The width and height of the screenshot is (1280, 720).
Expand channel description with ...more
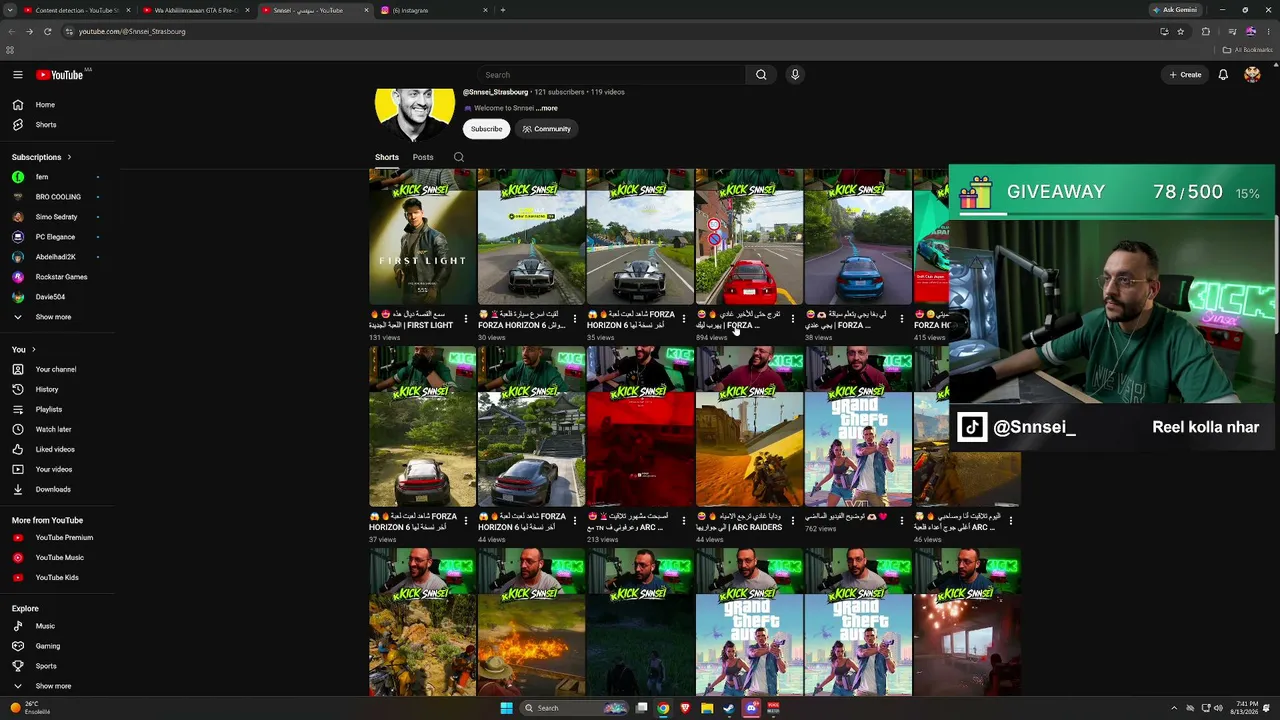pyautogui.click(x=547, y=108)
